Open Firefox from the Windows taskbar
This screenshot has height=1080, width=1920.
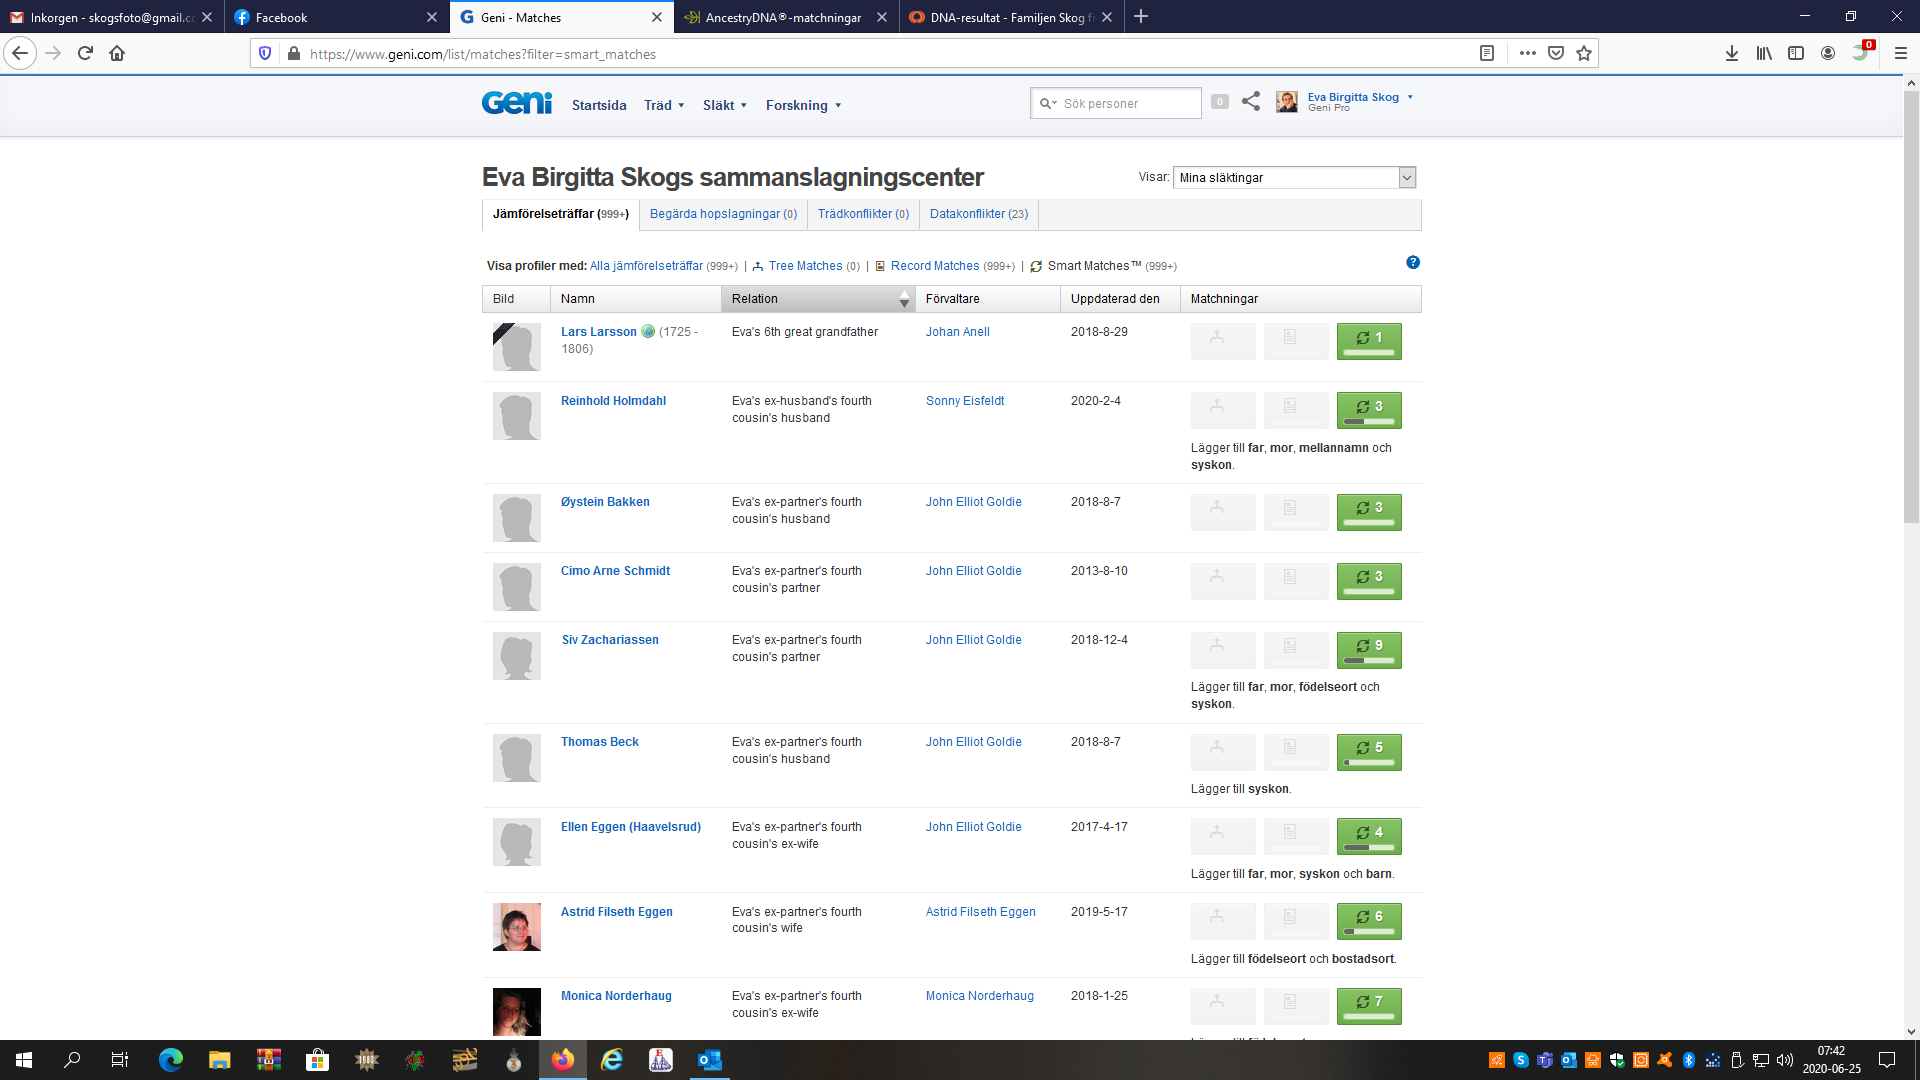click(563, 1060)
